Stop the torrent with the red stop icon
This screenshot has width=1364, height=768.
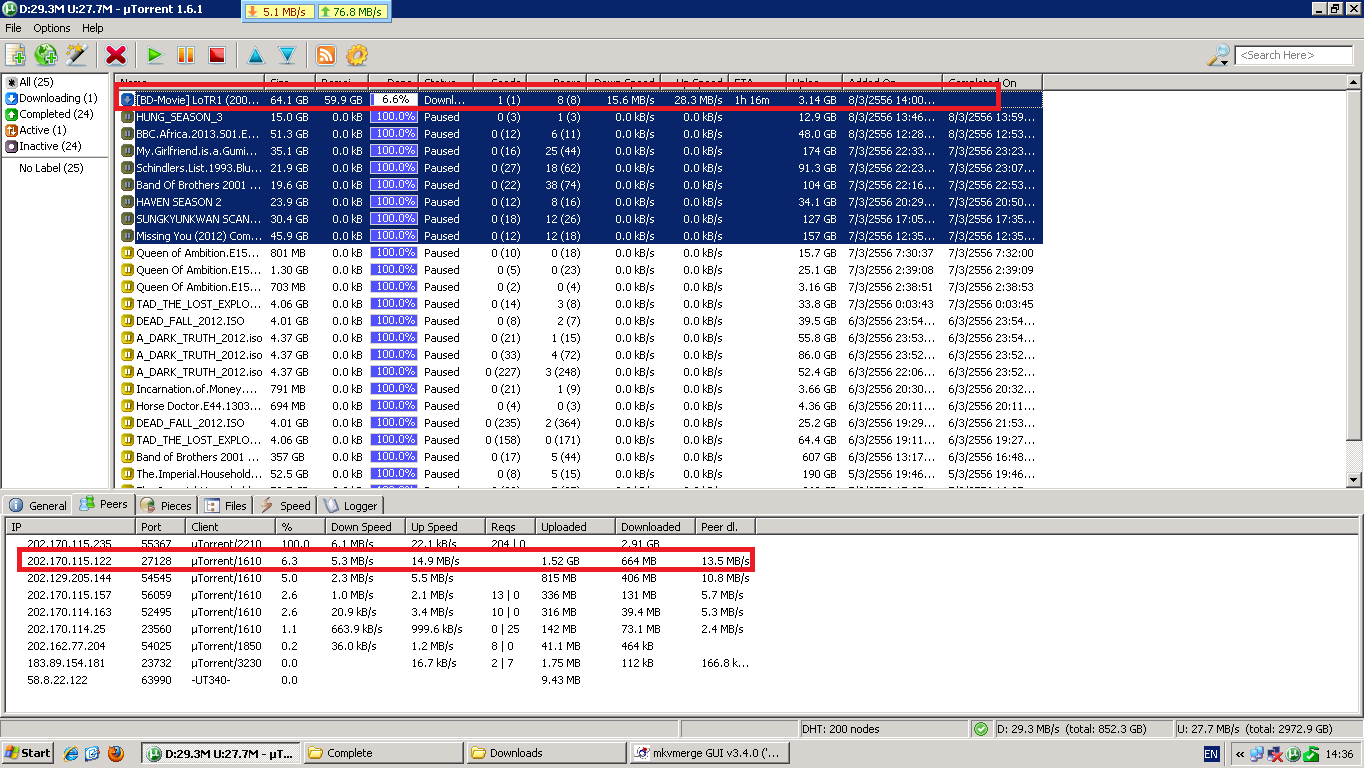pos(217,55)
